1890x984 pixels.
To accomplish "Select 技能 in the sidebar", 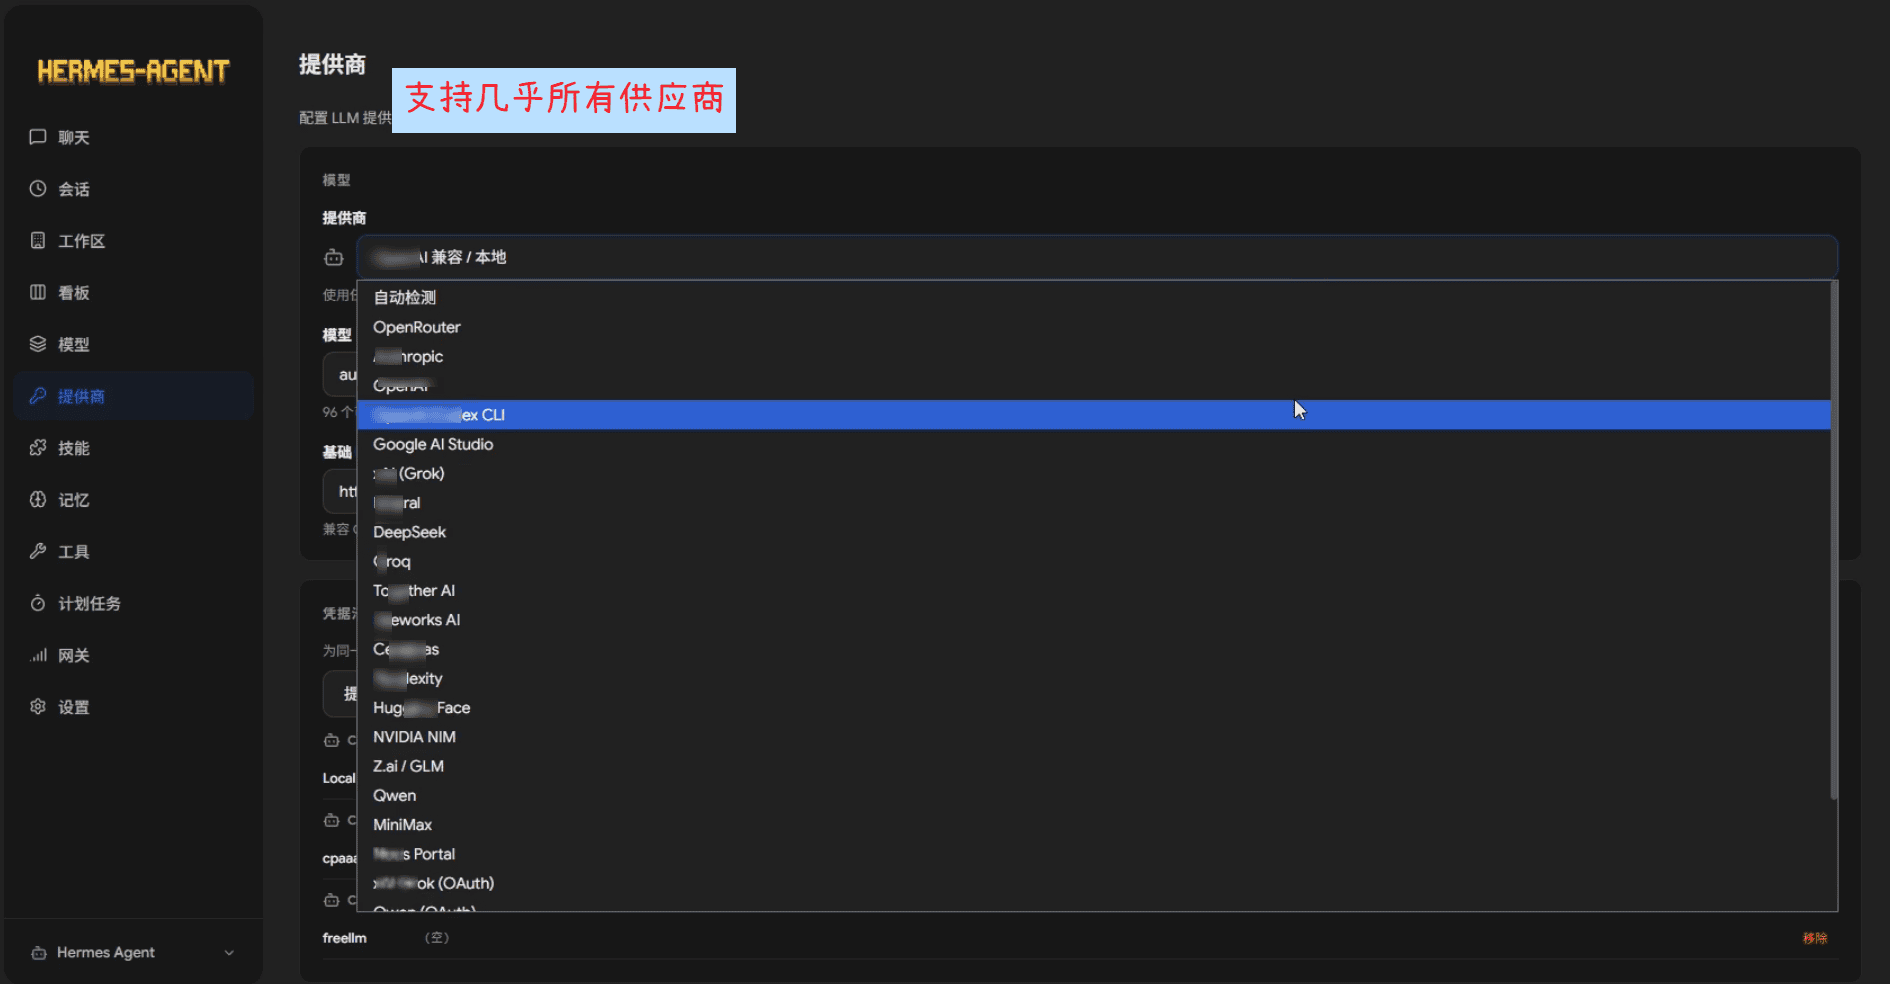I will coord(134,448).
